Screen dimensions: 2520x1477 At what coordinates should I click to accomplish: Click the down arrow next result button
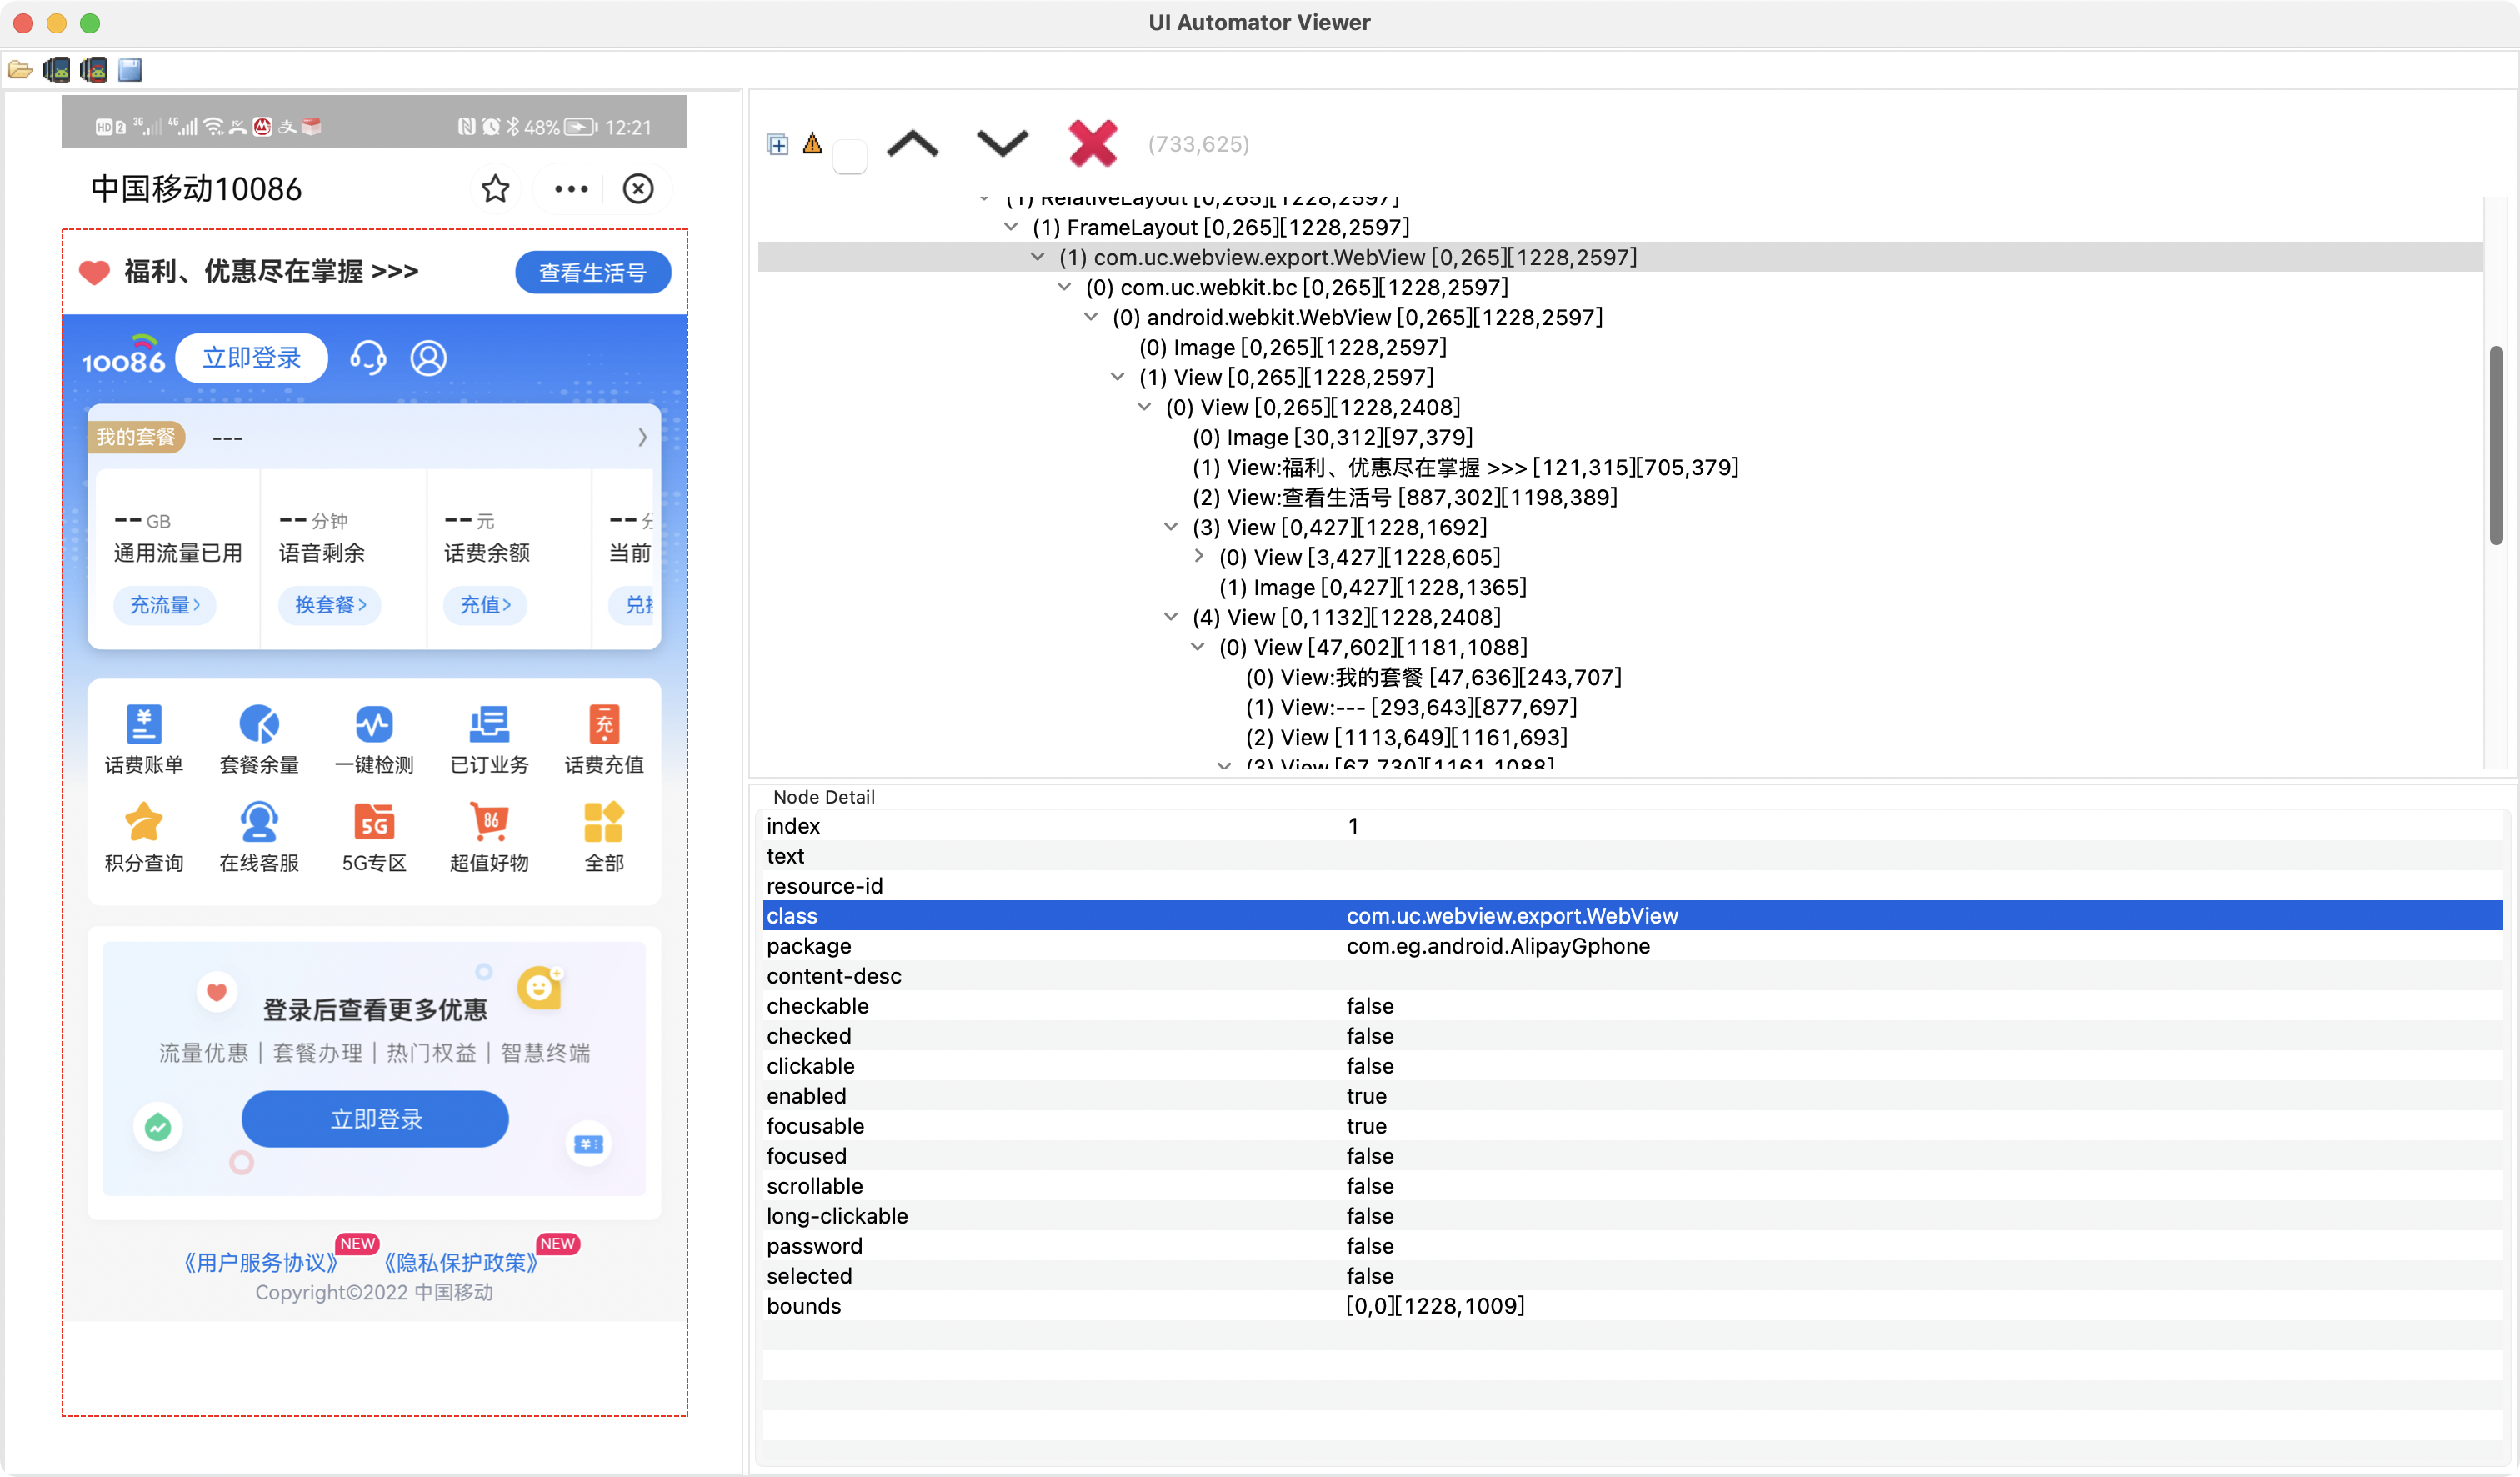click(1002, 144)
